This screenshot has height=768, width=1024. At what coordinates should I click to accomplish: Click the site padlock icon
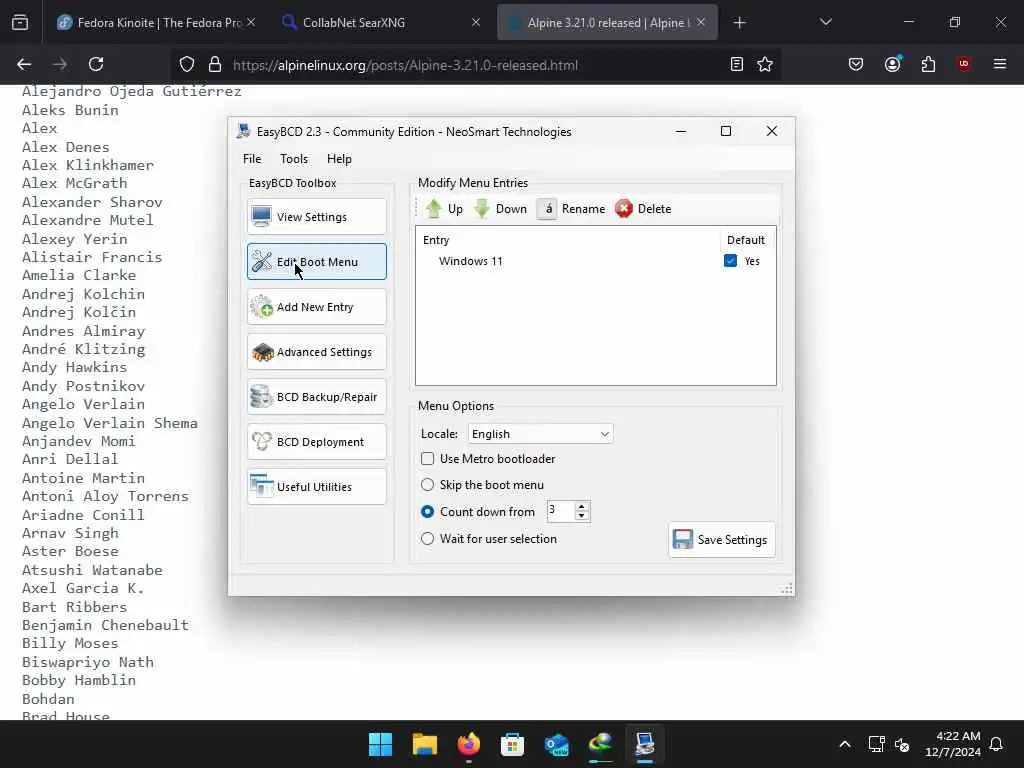pyautogui.click(x=215, y=65)
